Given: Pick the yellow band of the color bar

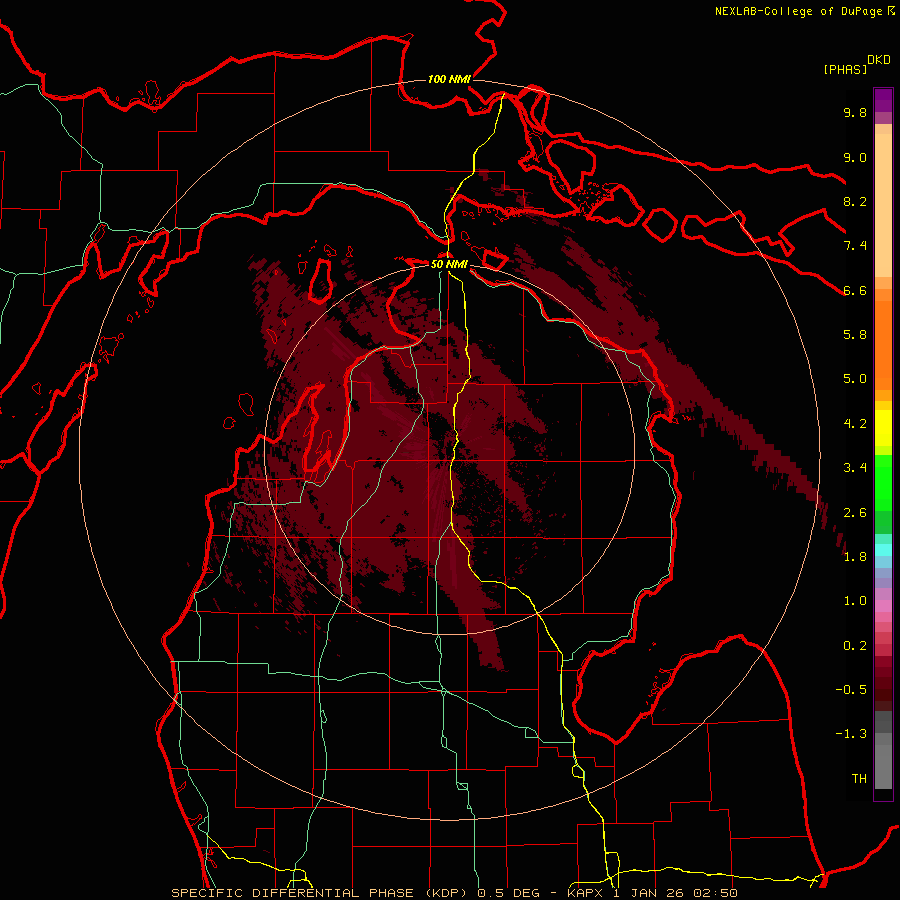Looking at the screenshot, I should [x=883, y=428].
